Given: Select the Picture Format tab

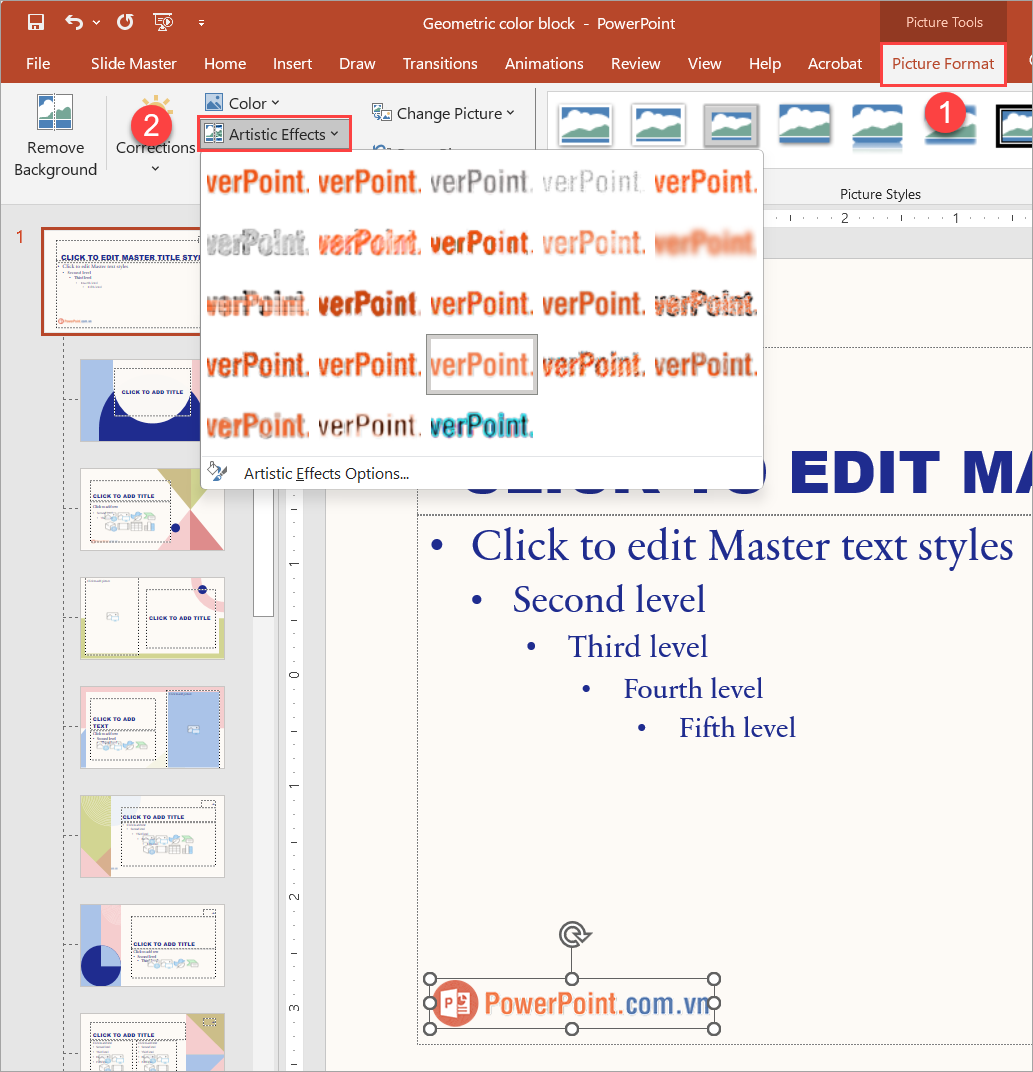Looking at the screenshot, I should pyautogui.click(x=943, y=64).
